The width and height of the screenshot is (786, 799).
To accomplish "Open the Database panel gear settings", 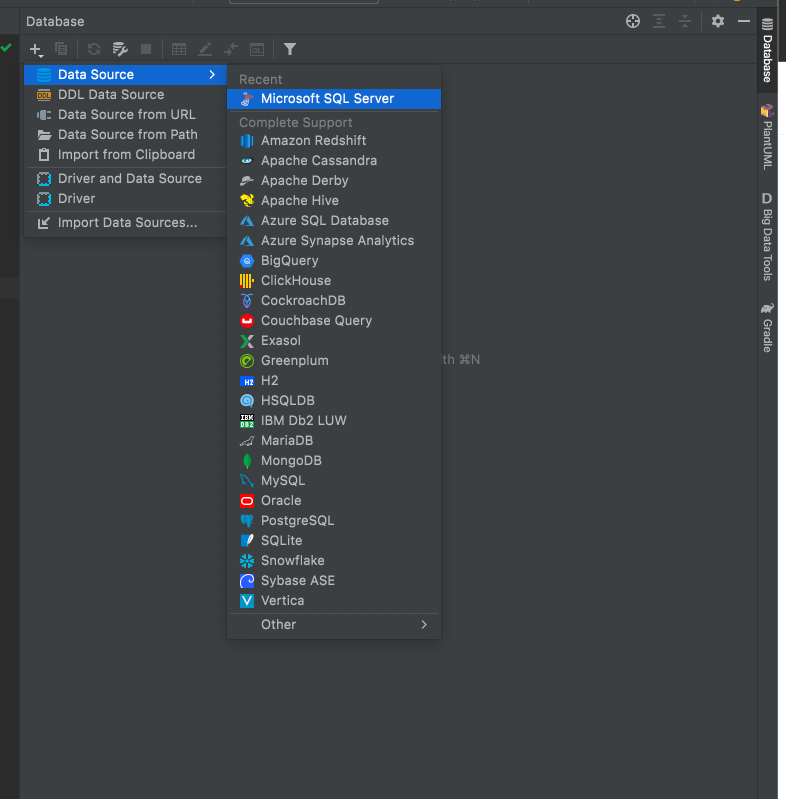I will coord(718,21).
